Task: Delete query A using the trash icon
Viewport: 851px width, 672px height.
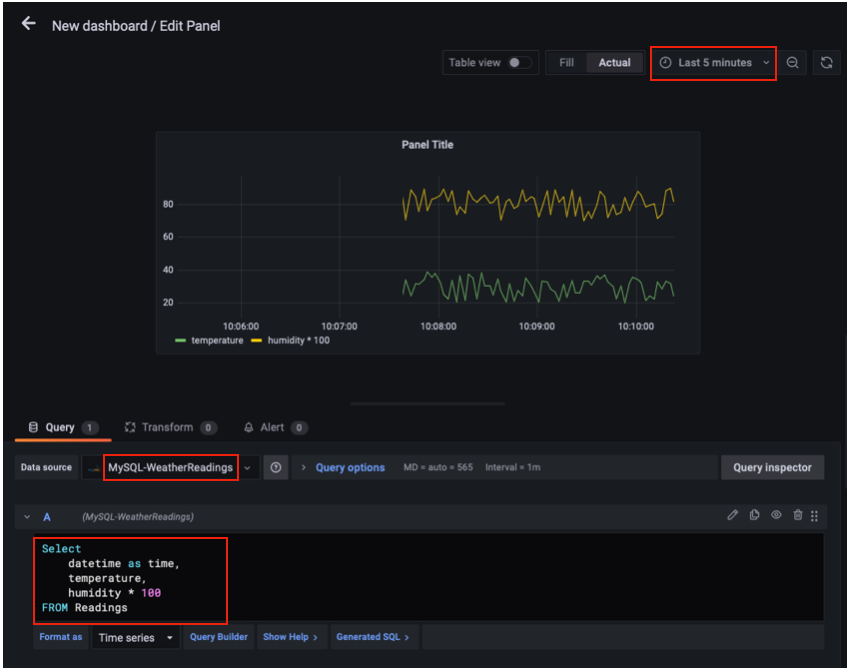Action: click(x=797, y=515)
